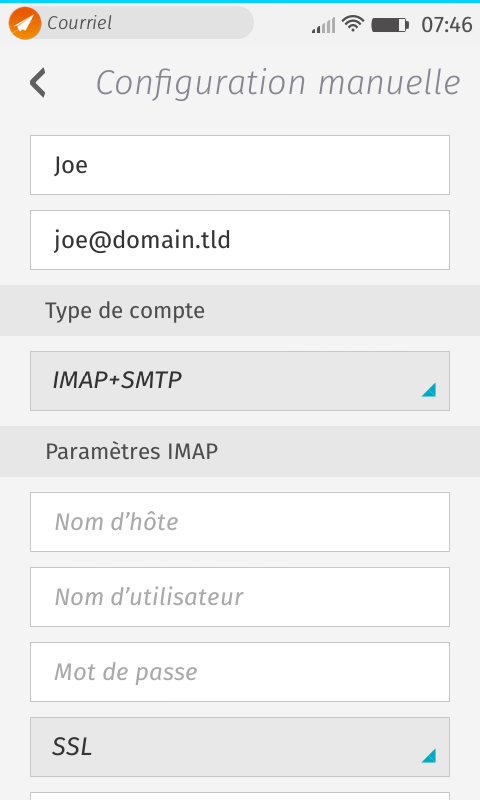Focus the name field containing Joe
Image resolution: width=480 pixels, height=800 pixels.
(240, 165)
